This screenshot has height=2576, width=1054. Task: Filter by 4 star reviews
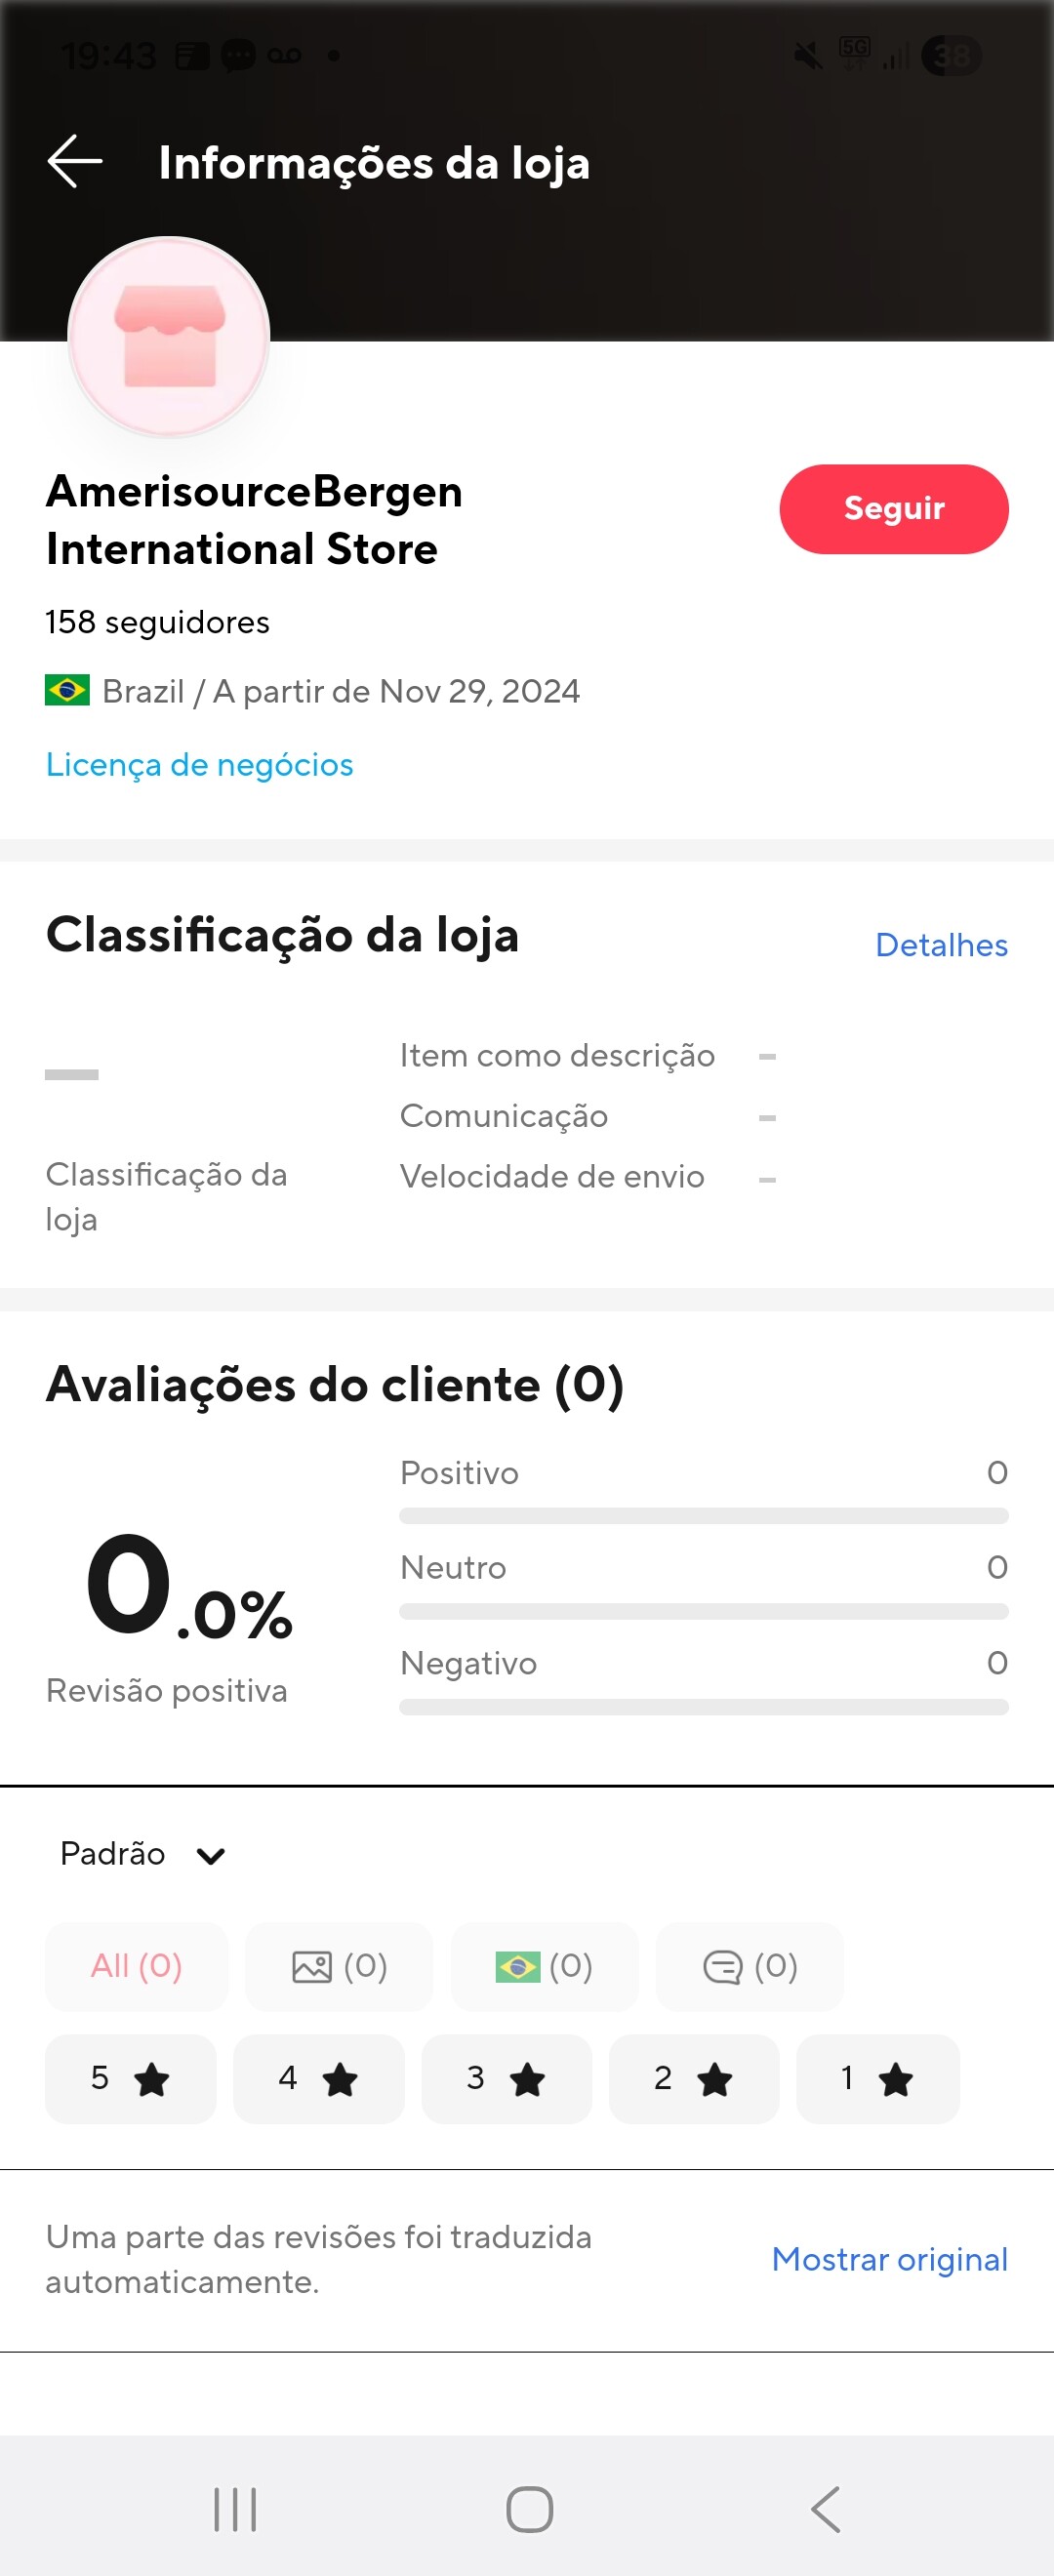[x=318, y=2078]
